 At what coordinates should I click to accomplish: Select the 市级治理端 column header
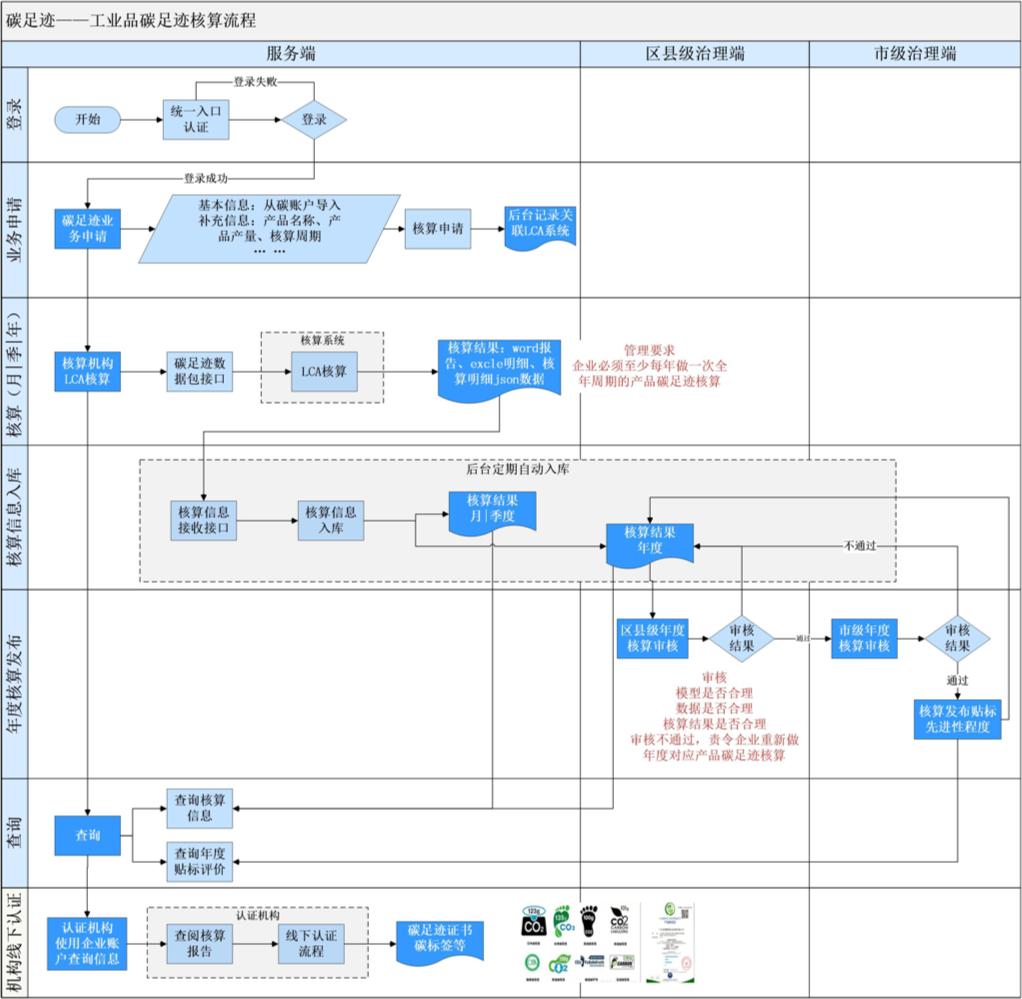[x=914, y=54]
